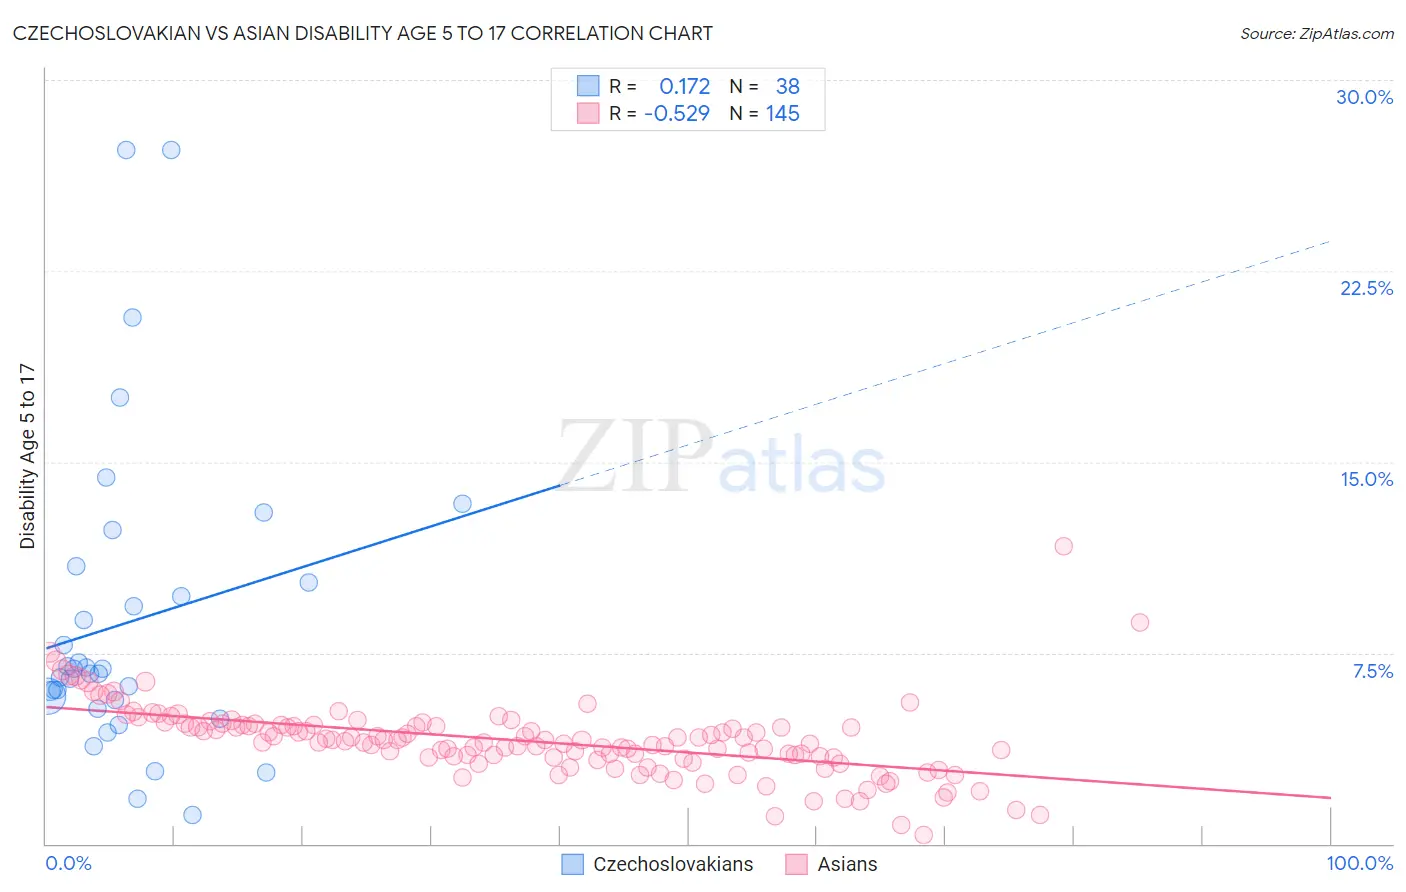
Task: Click the 100.0% x-axis label
Action: coord(1359,863)
